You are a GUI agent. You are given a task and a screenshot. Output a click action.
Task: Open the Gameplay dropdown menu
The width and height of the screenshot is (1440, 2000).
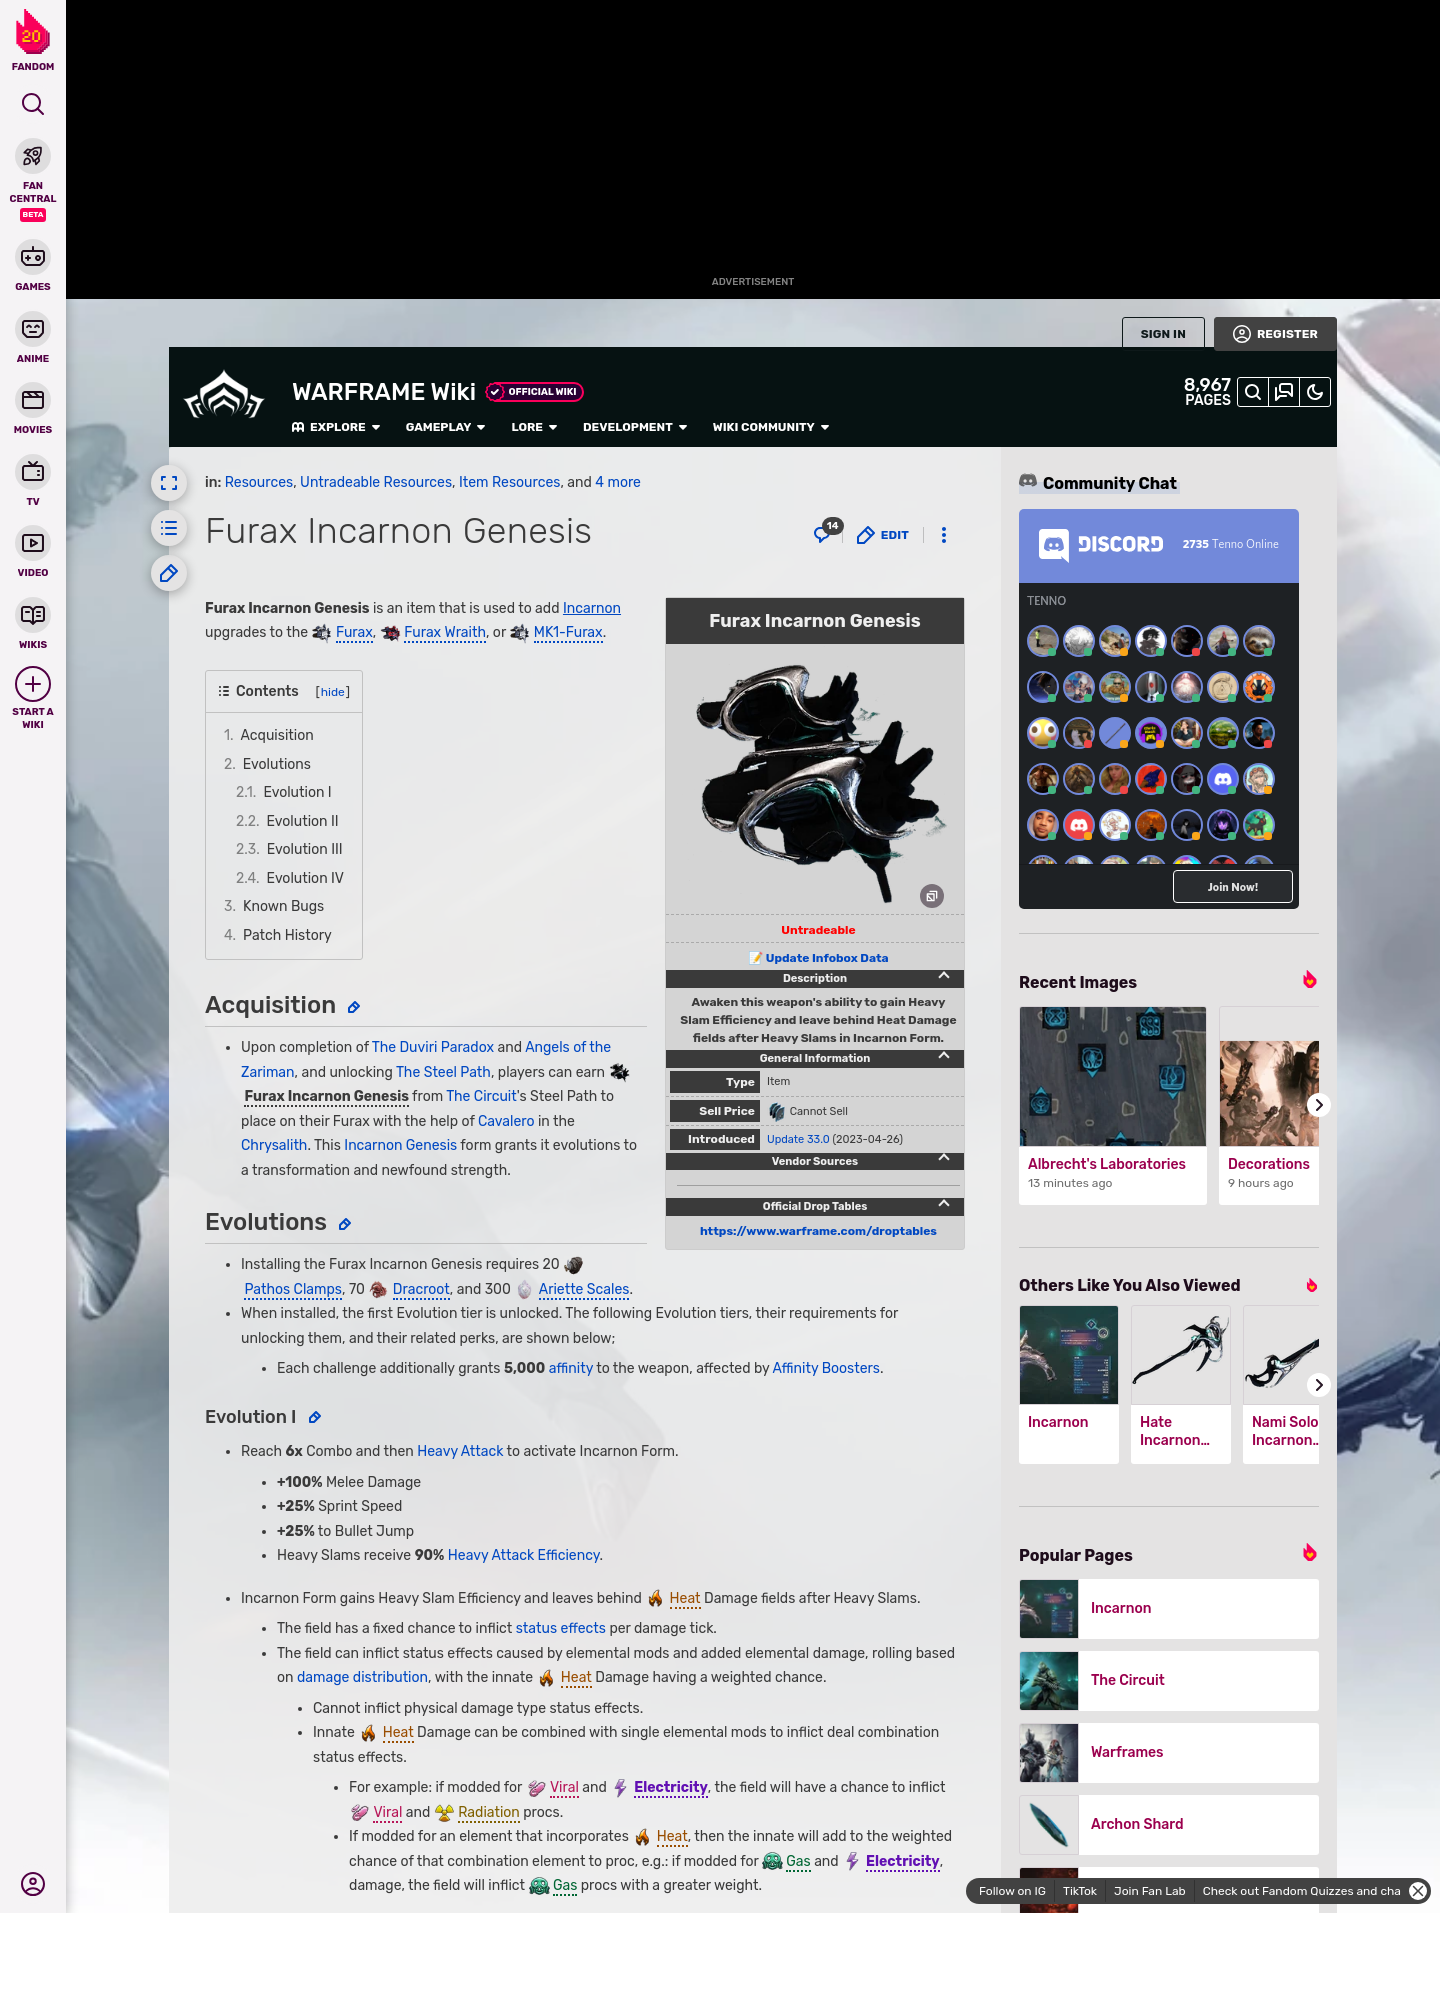(x=445, y=427)
